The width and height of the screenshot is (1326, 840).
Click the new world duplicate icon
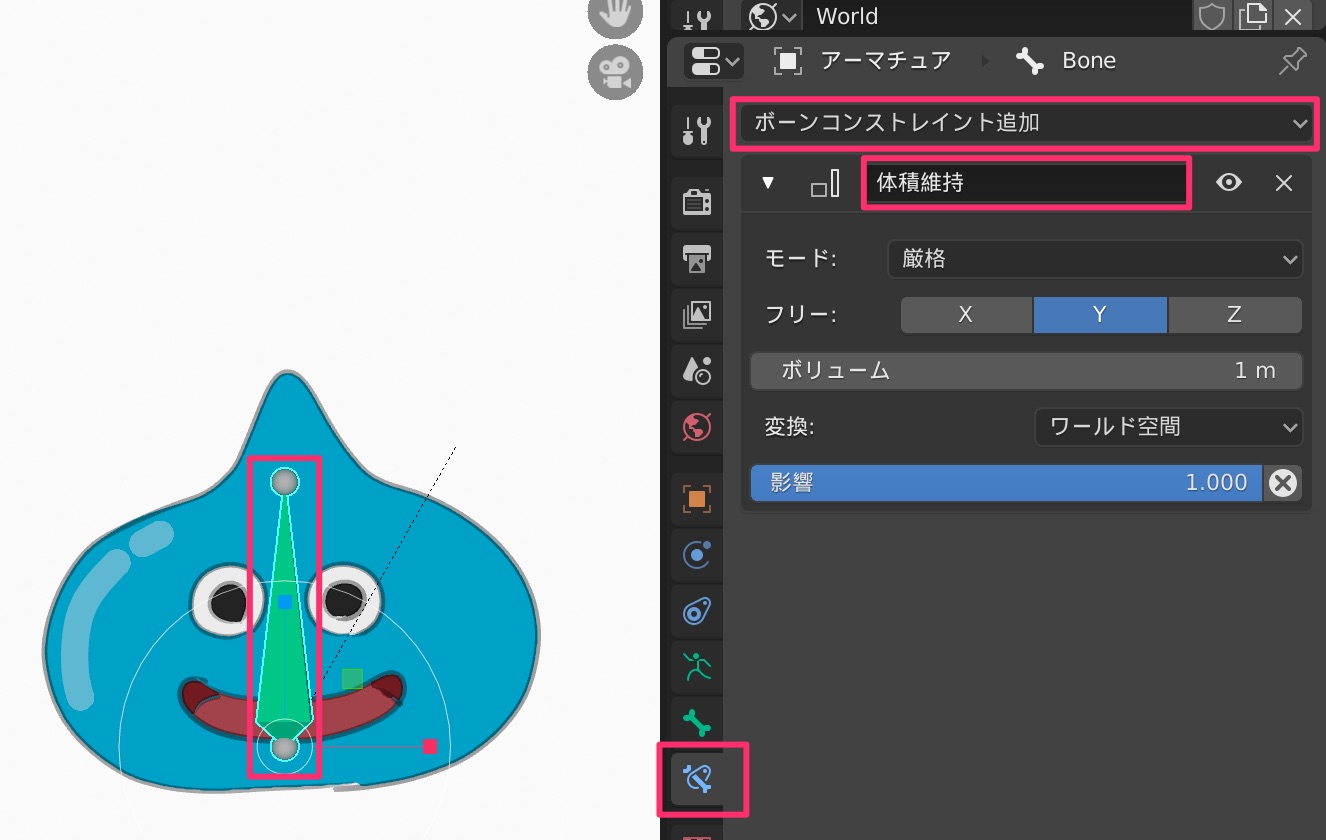click(x=1252, y=16)
